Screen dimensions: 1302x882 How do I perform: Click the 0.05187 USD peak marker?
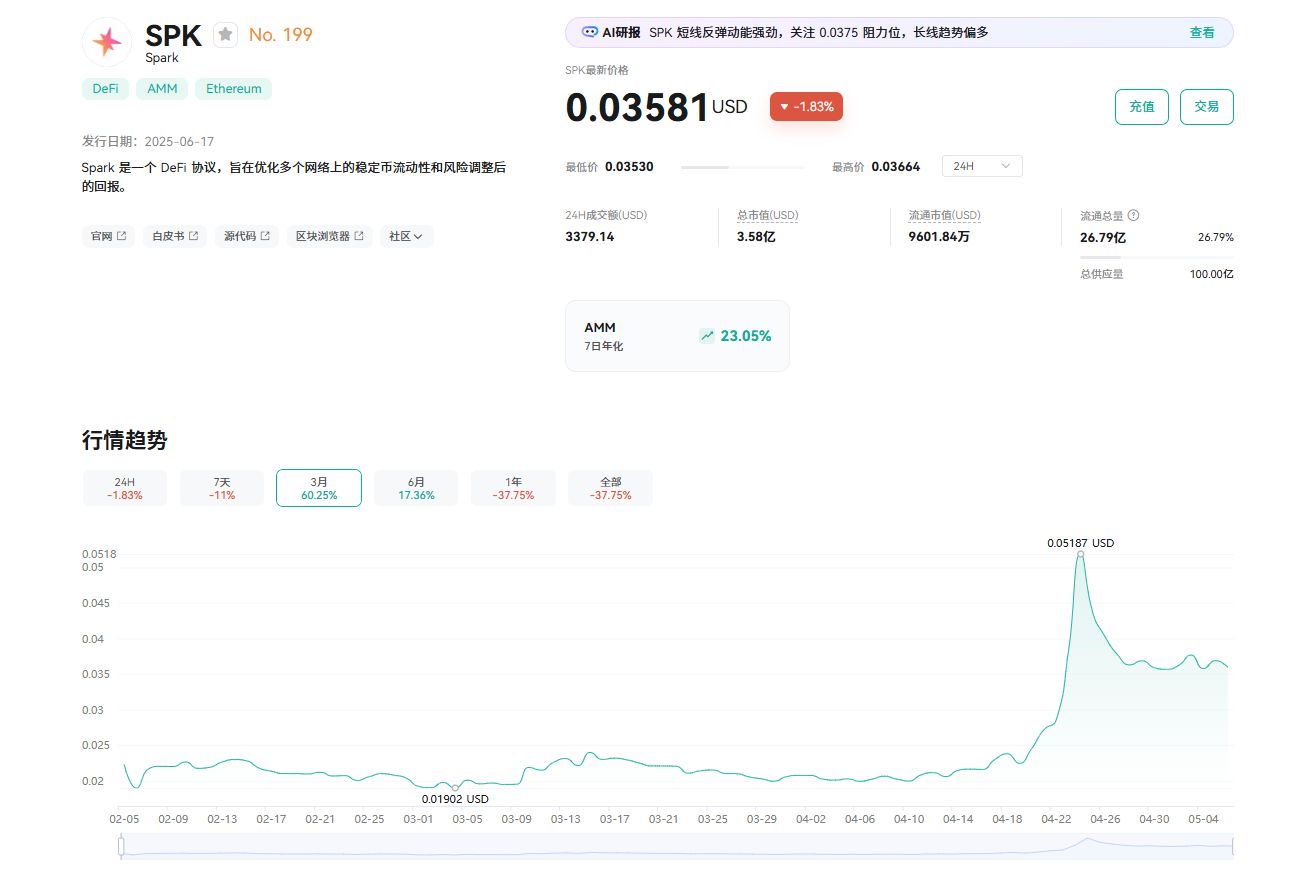(1080, 554)
